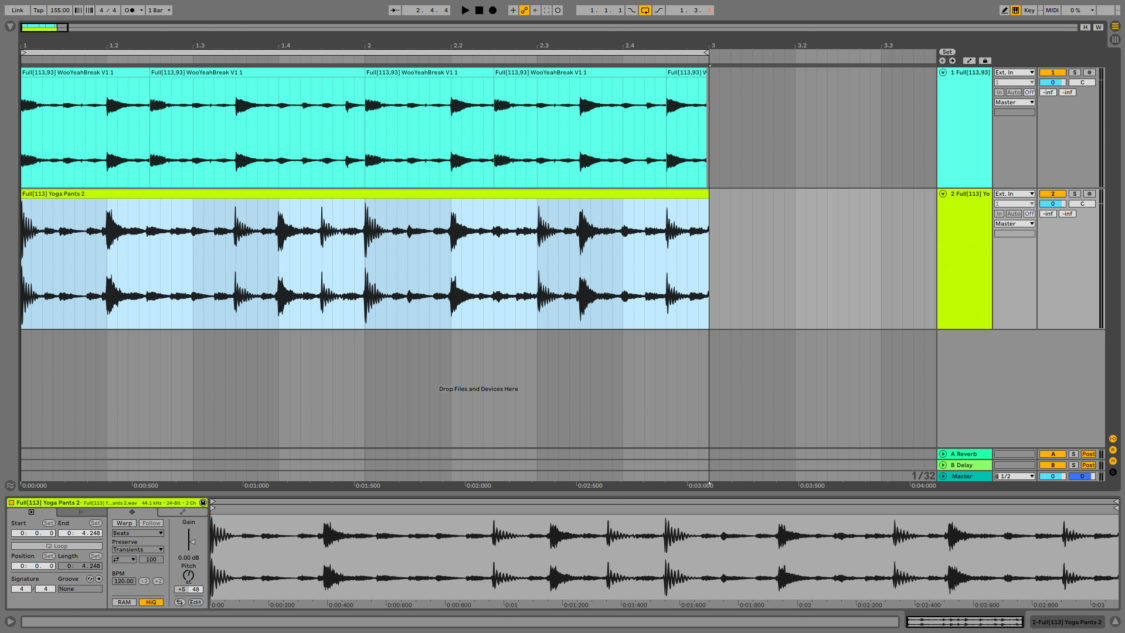Screen dimensions: 1125x633
Task: Click the hot-swap icon in the clip title bar
Action: click(x=203, y=503)
